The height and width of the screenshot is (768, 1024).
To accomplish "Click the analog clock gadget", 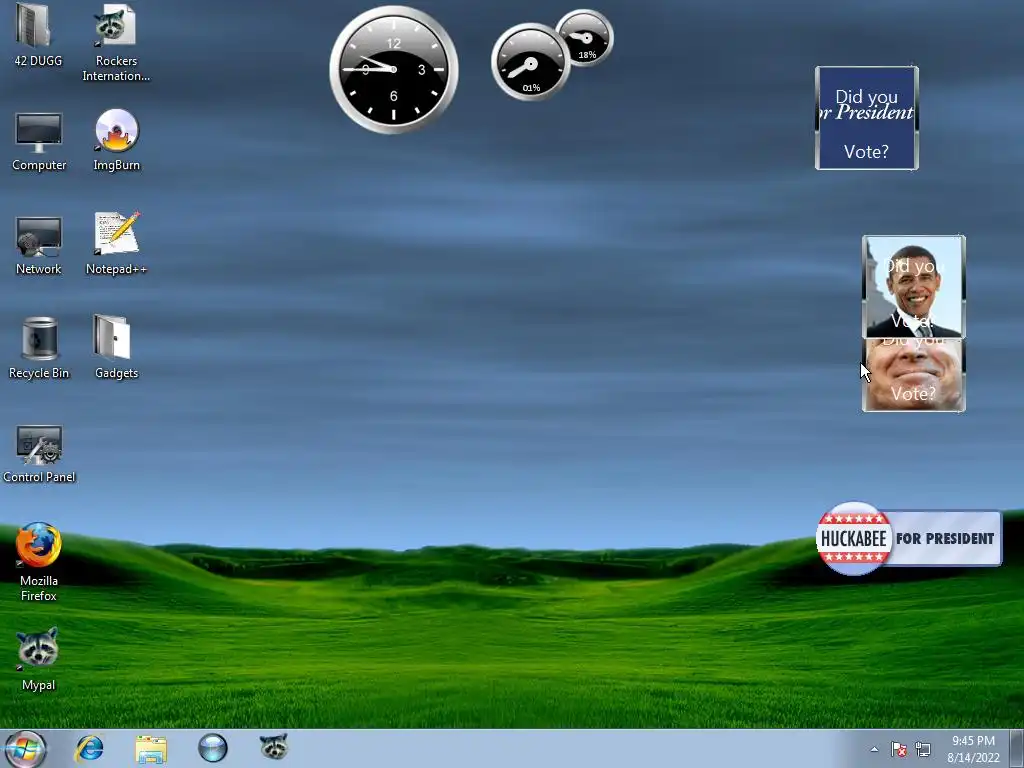I will 394,69.
